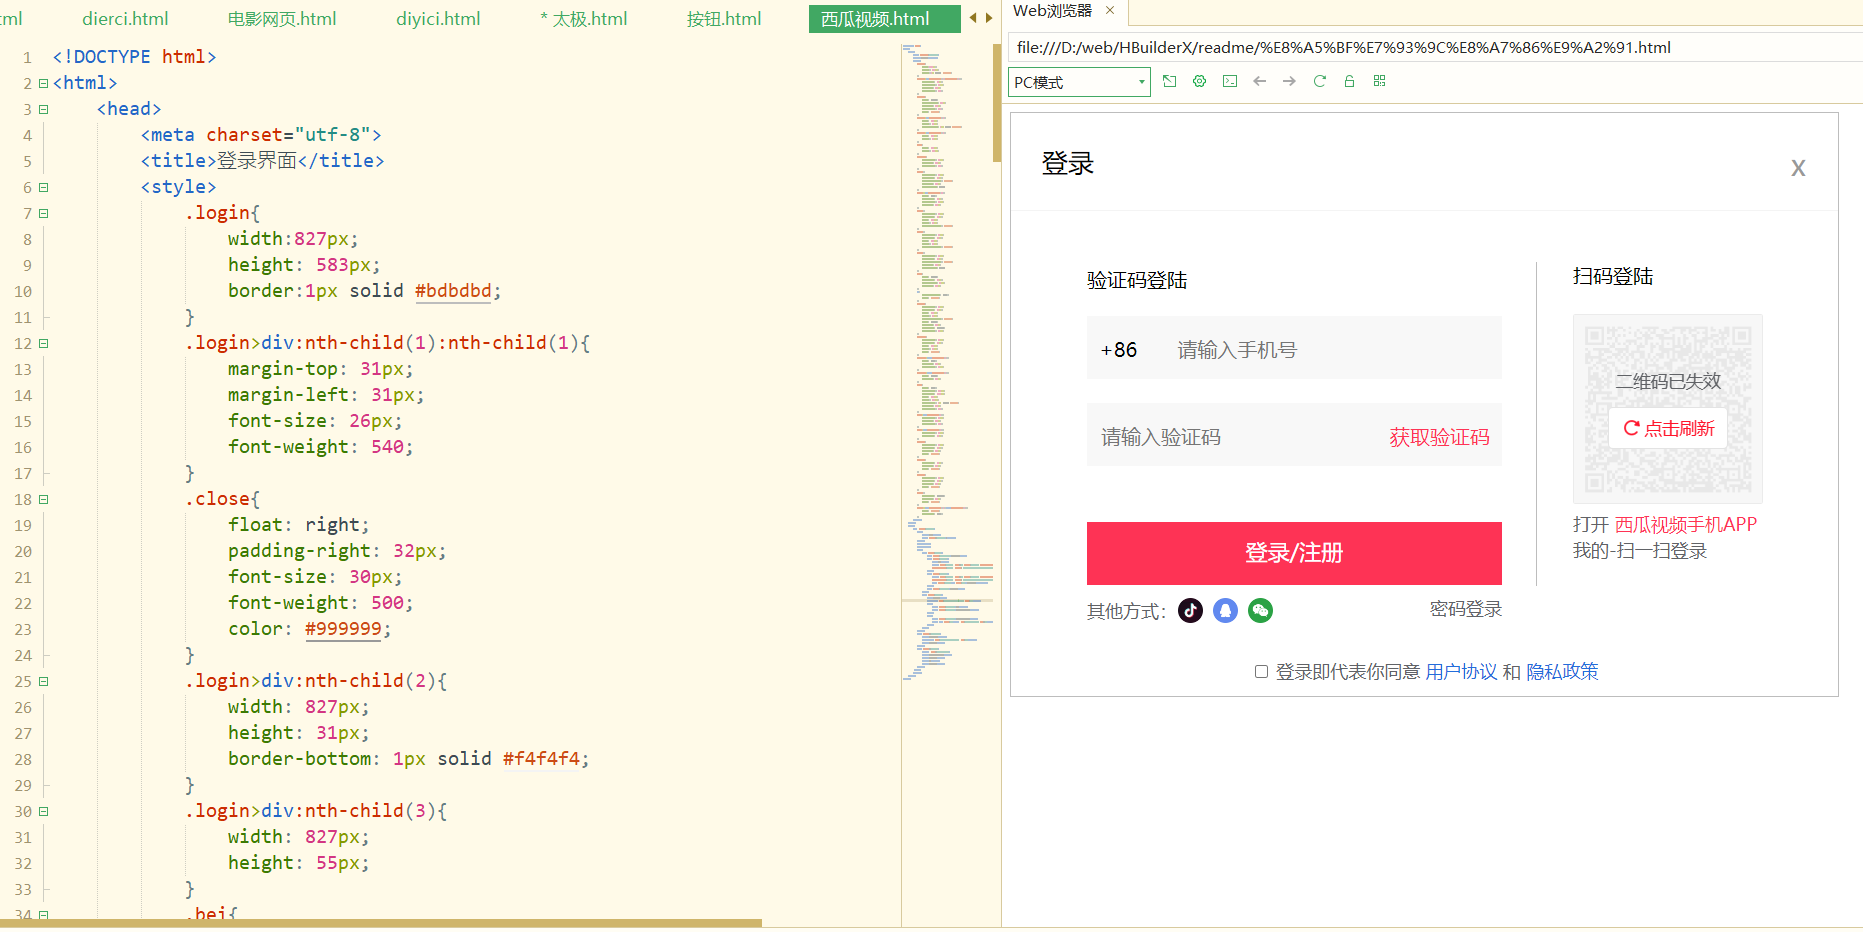
Task: Click the 其他方式: label
Action: coord(1127,611)
